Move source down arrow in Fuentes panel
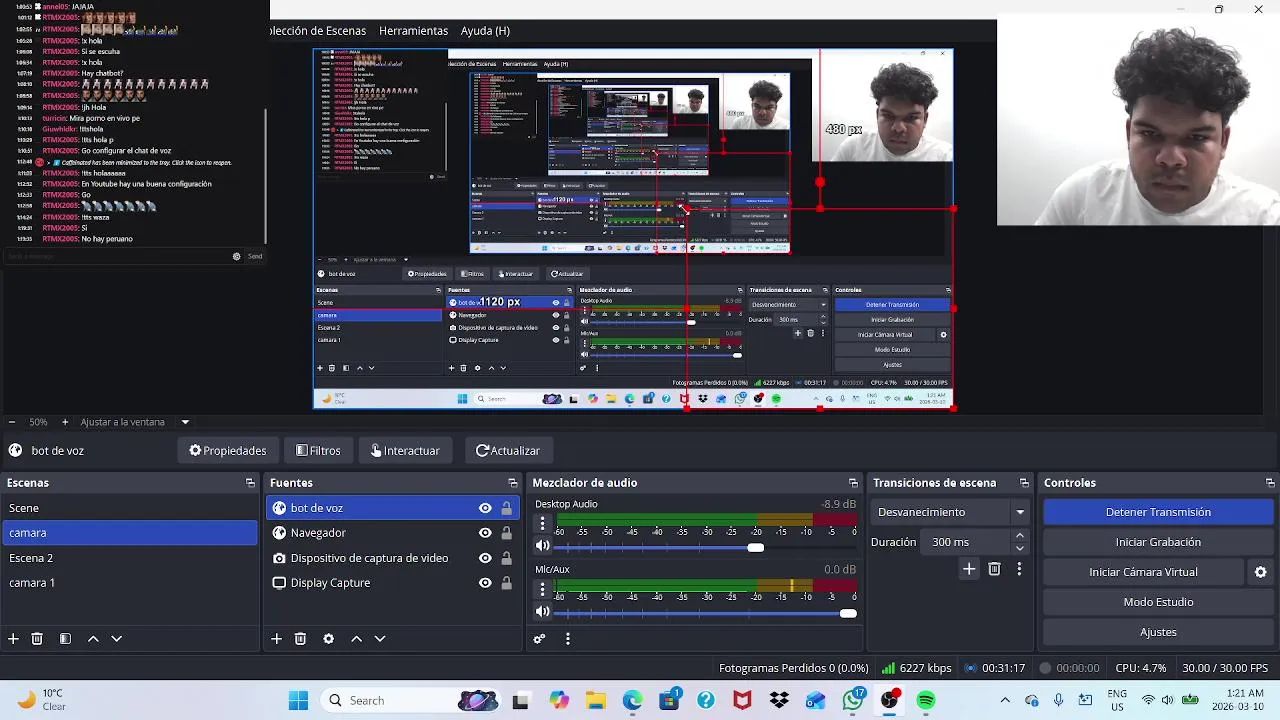 pos(380,638)
